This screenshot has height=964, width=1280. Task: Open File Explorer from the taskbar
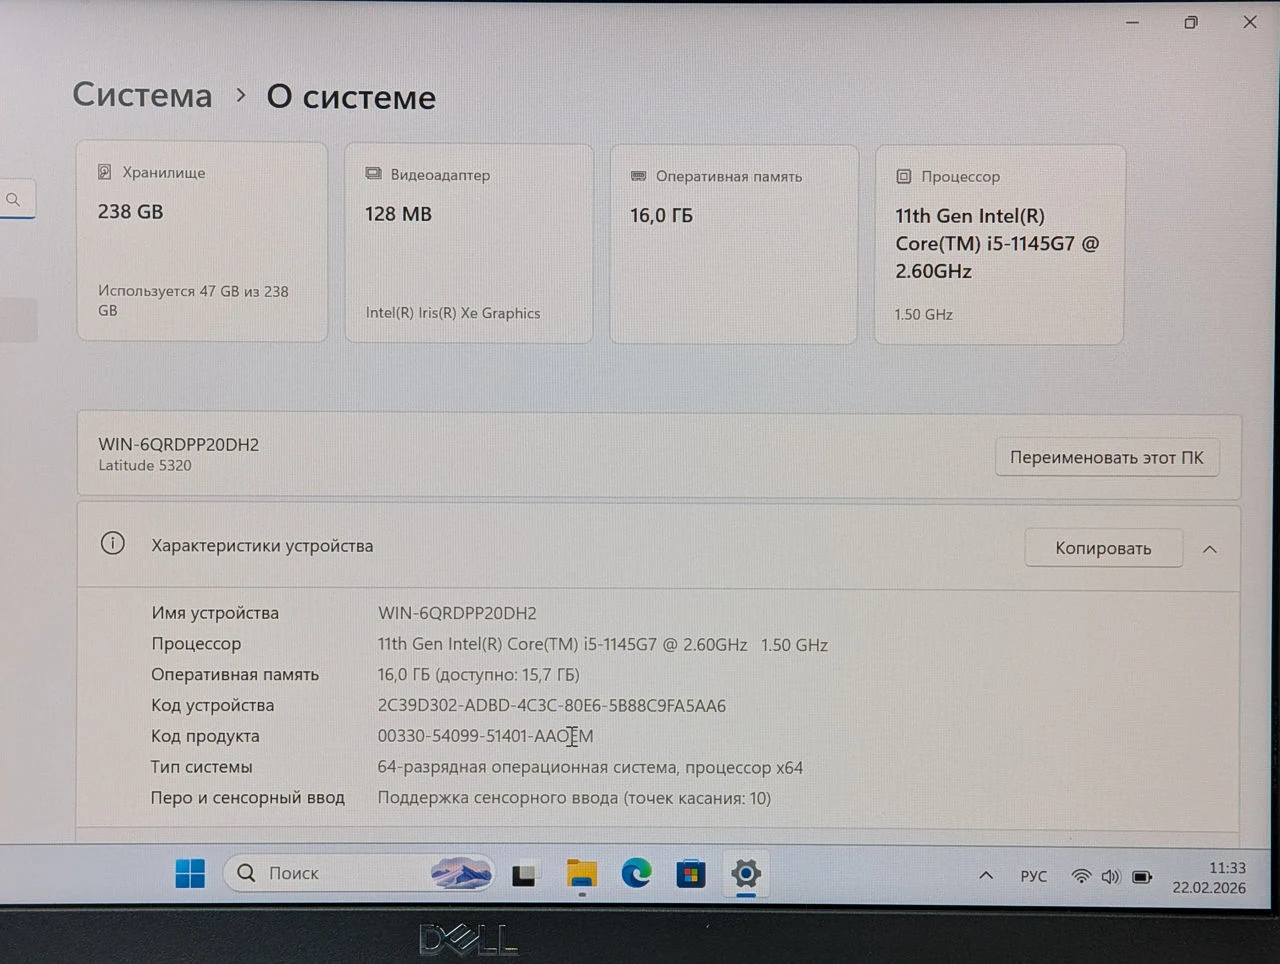tap(581, 874)
